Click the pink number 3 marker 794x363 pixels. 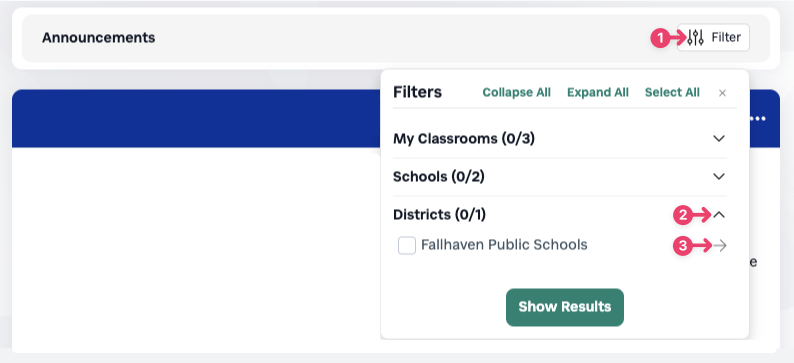[682, 246]
